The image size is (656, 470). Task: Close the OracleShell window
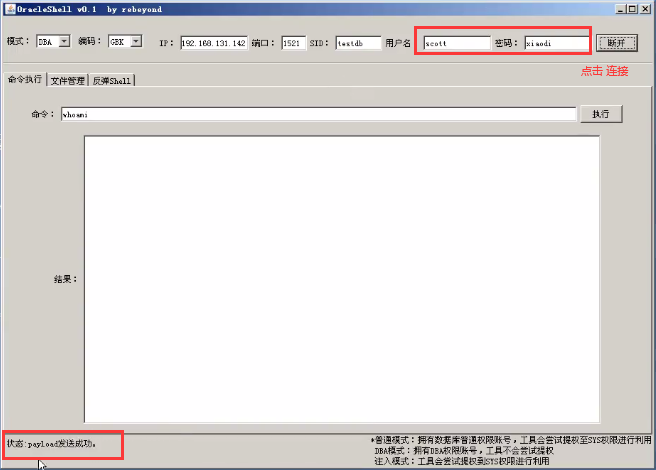click(x=646, y=8)
